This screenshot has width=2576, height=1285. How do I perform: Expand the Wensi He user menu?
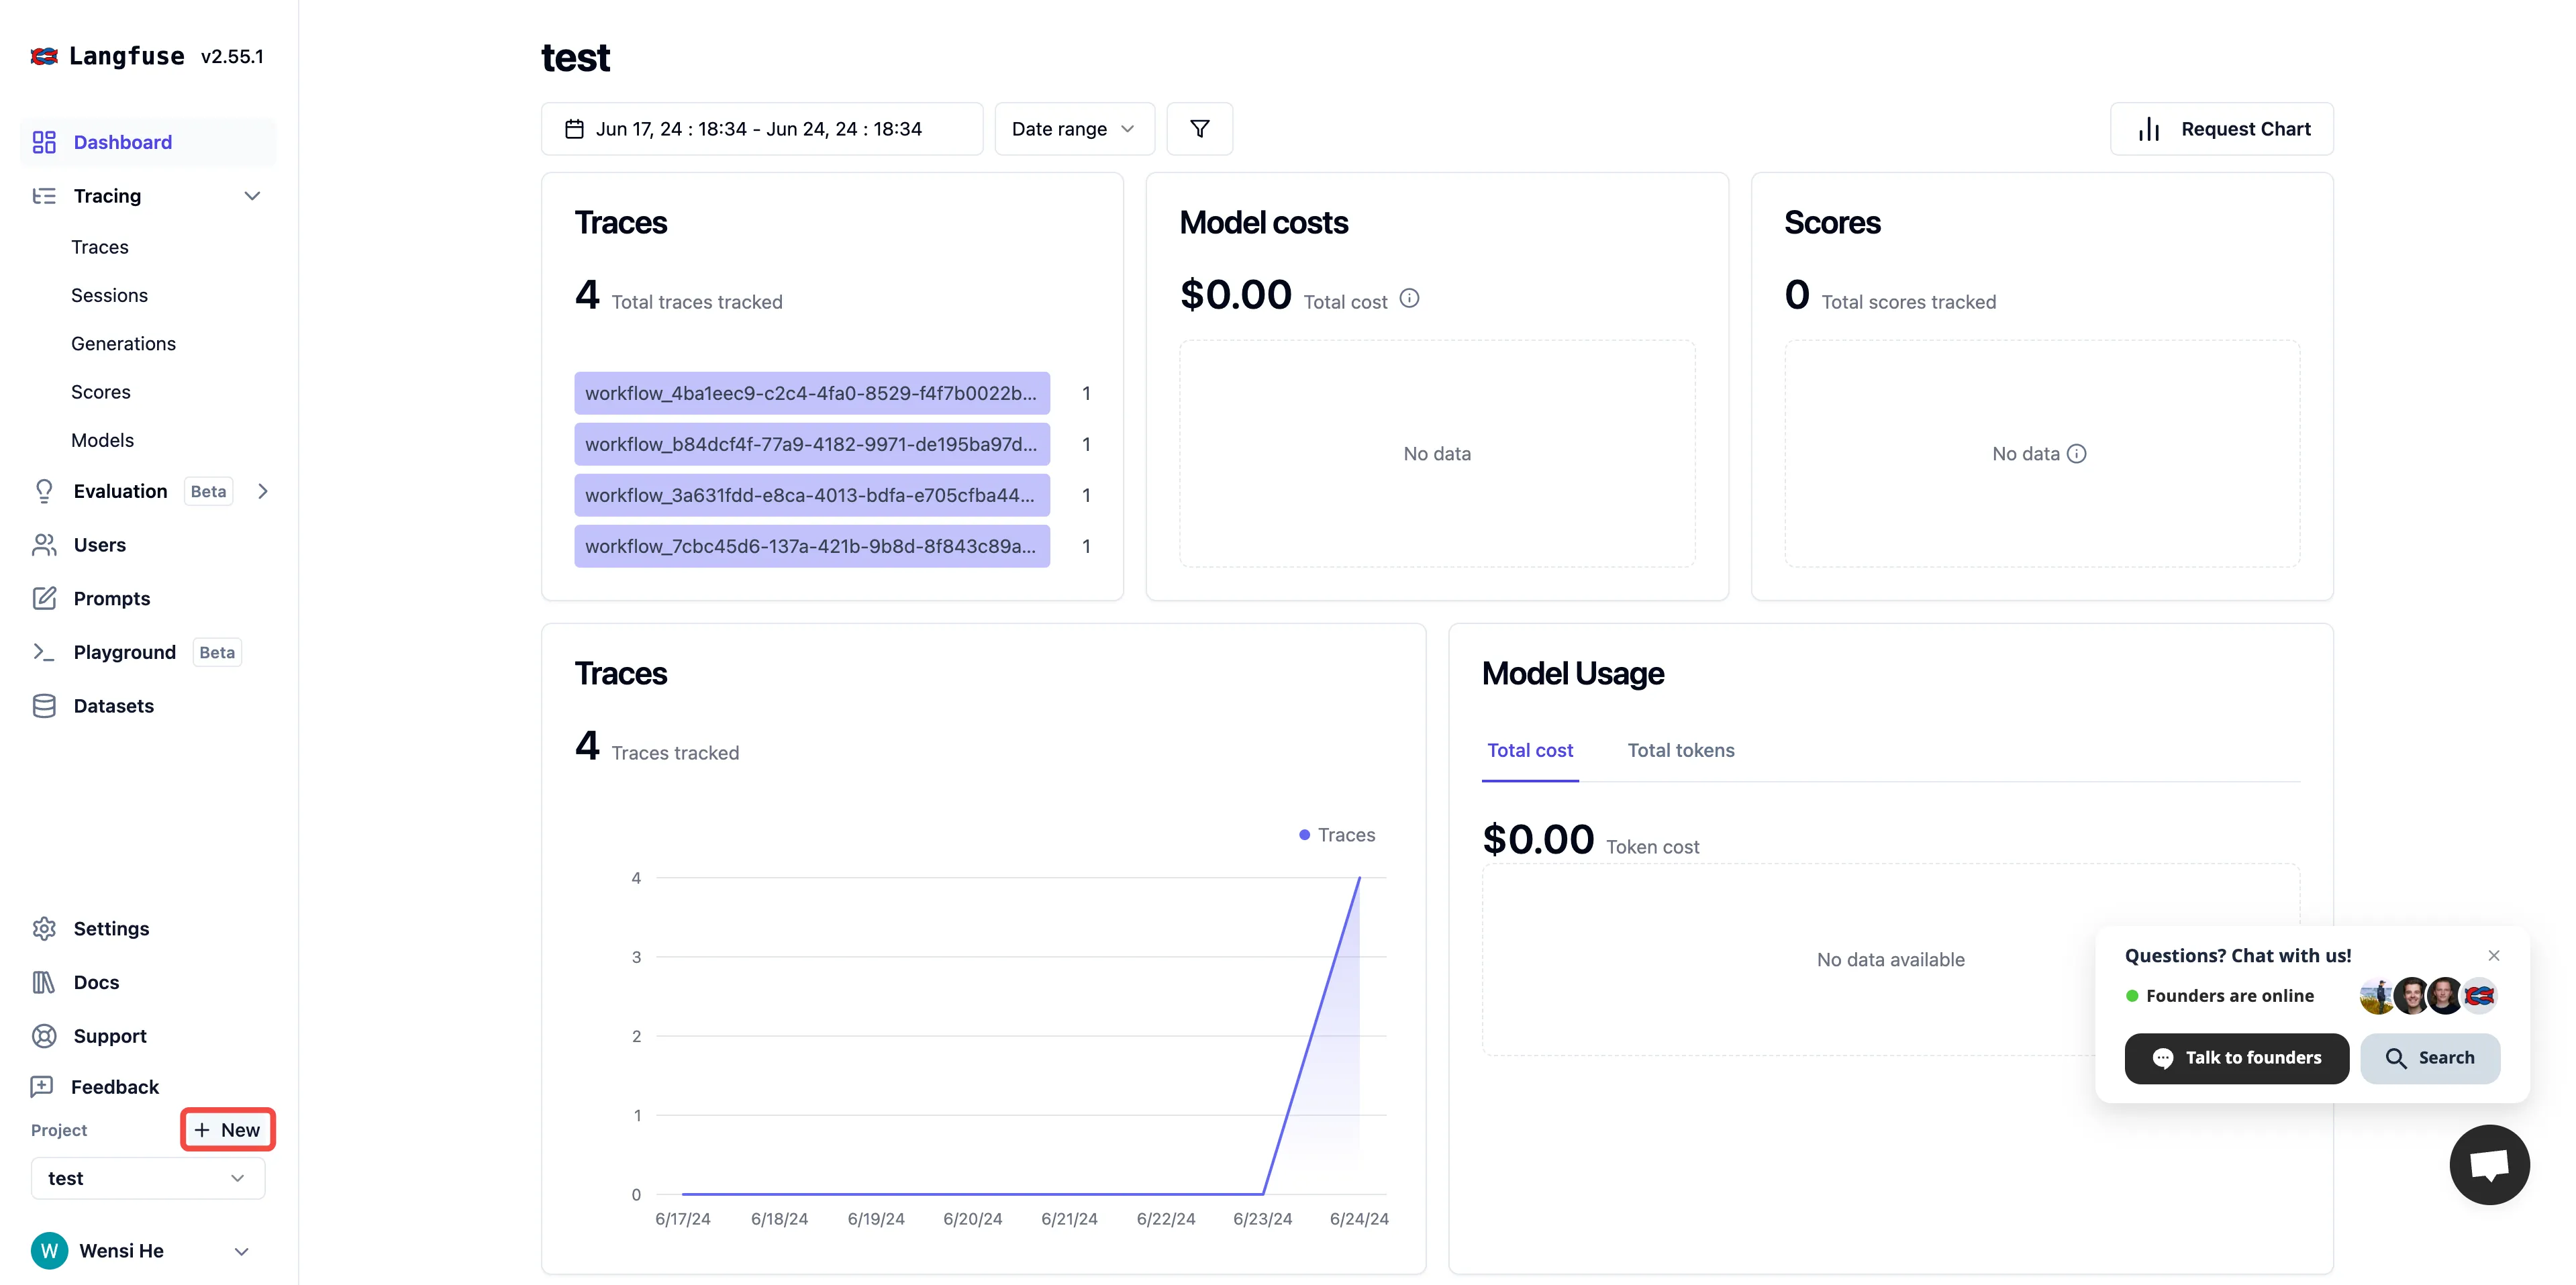pos(241,1251)
